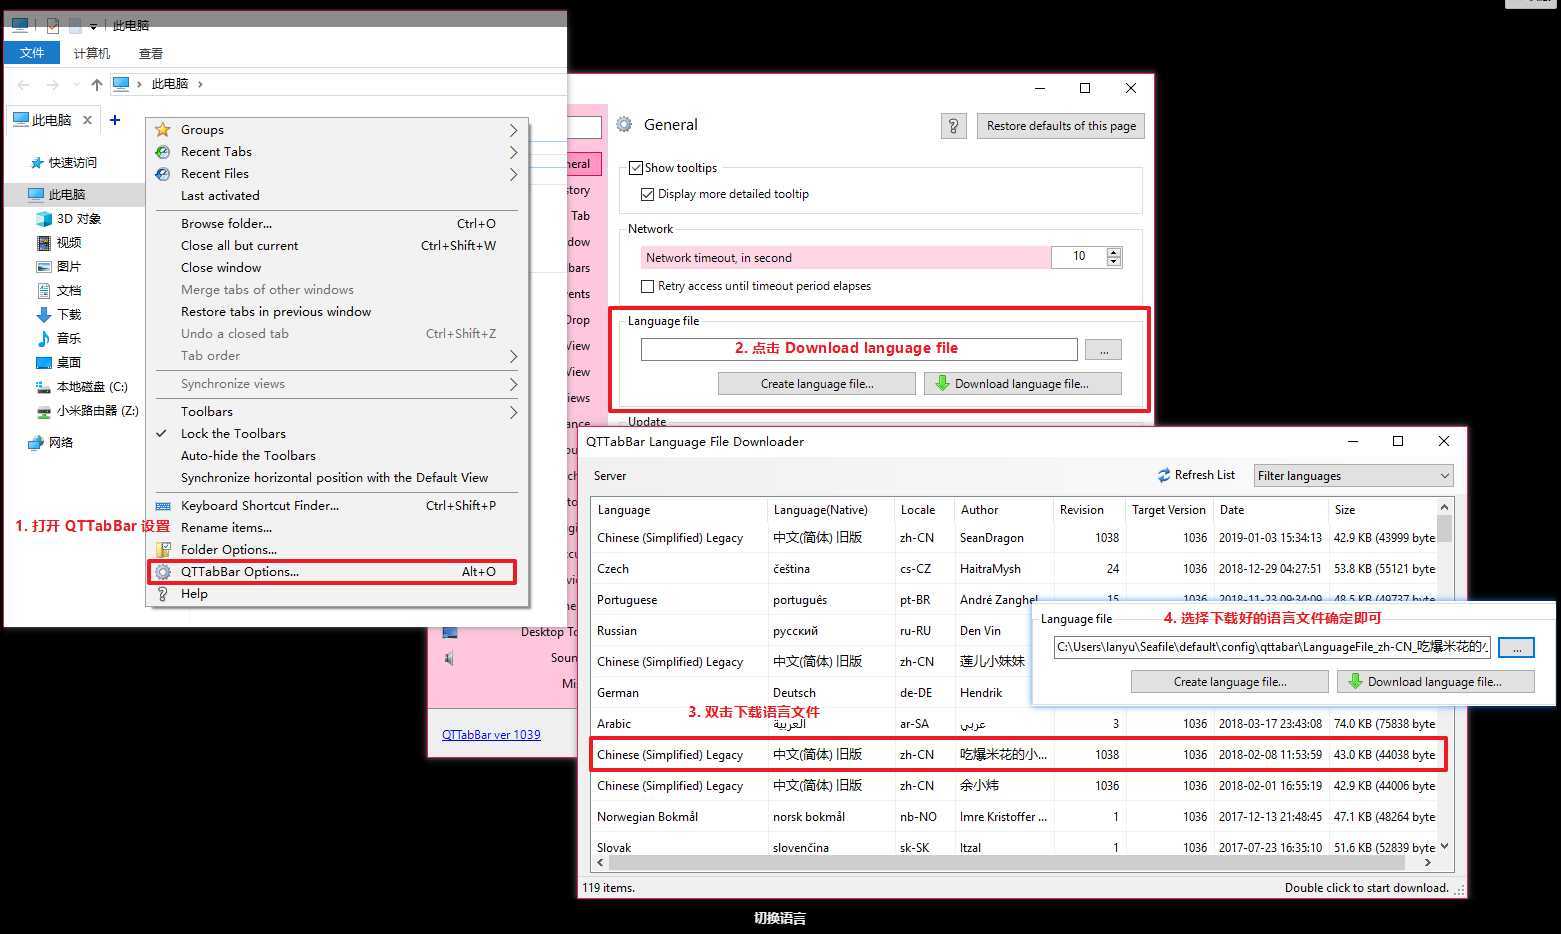1561x934 pixels.
Task: Click the Recent Tabs icon in context menu
Action: tap(163, 152)
